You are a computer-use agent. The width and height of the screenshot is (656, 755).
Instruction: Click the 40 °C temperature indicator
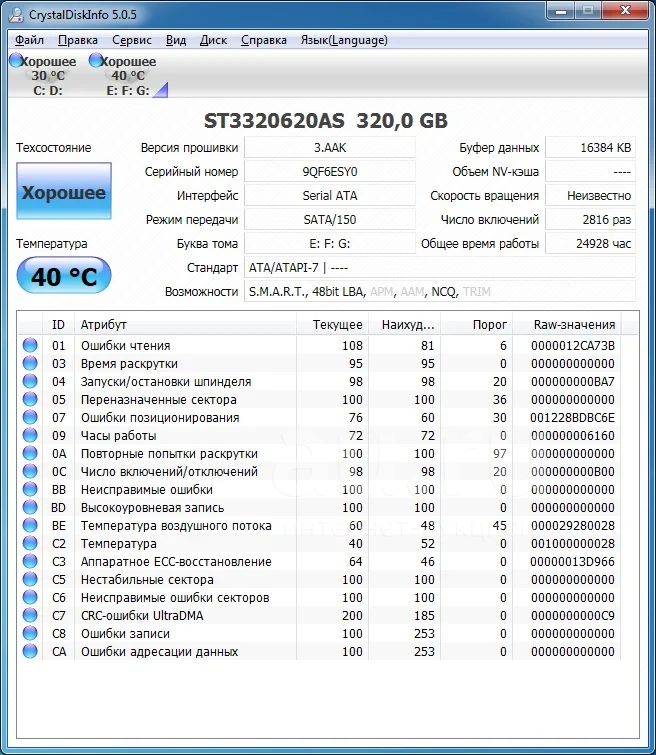tap(64, 276)
